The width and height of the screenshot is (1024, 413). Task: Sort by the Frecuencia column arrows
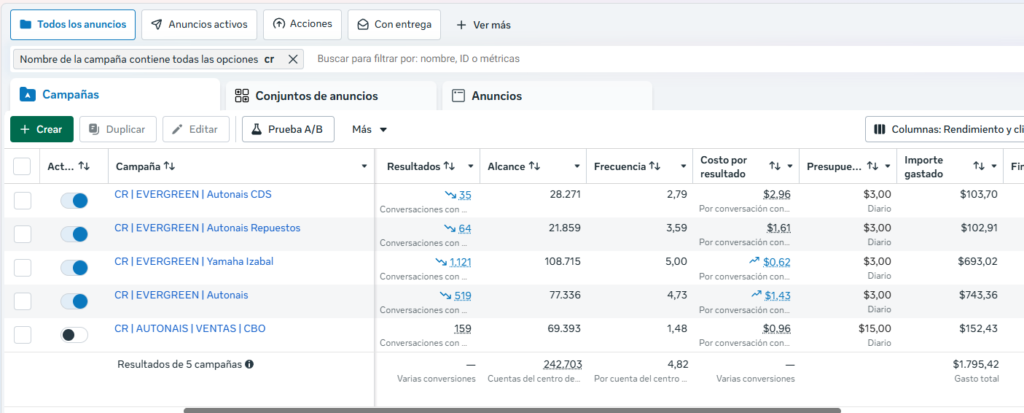(x=654, y=167)
